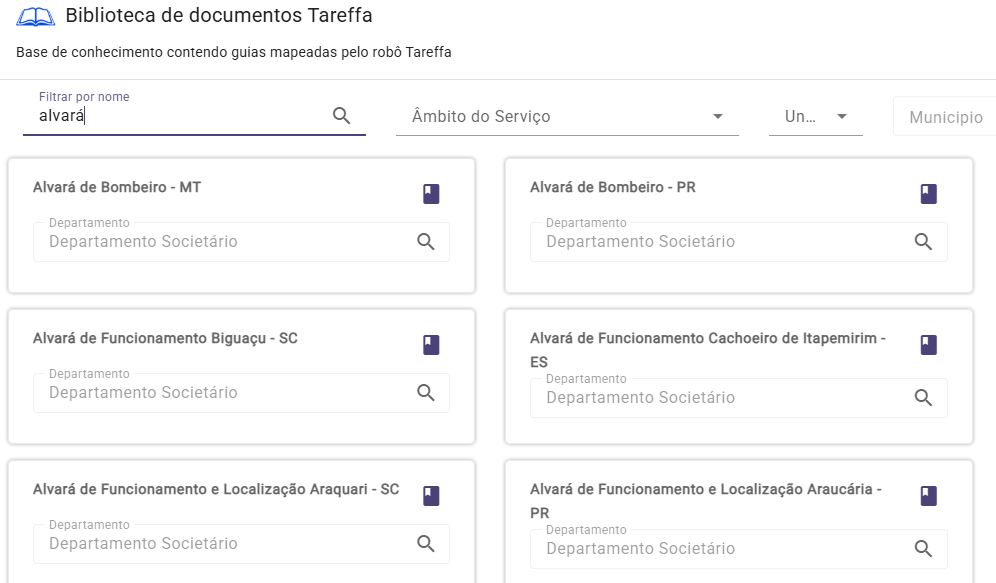Click Departamento field in Araucária - PR card
The width and height of the screenshot is (996, 583).
point(739,549)
